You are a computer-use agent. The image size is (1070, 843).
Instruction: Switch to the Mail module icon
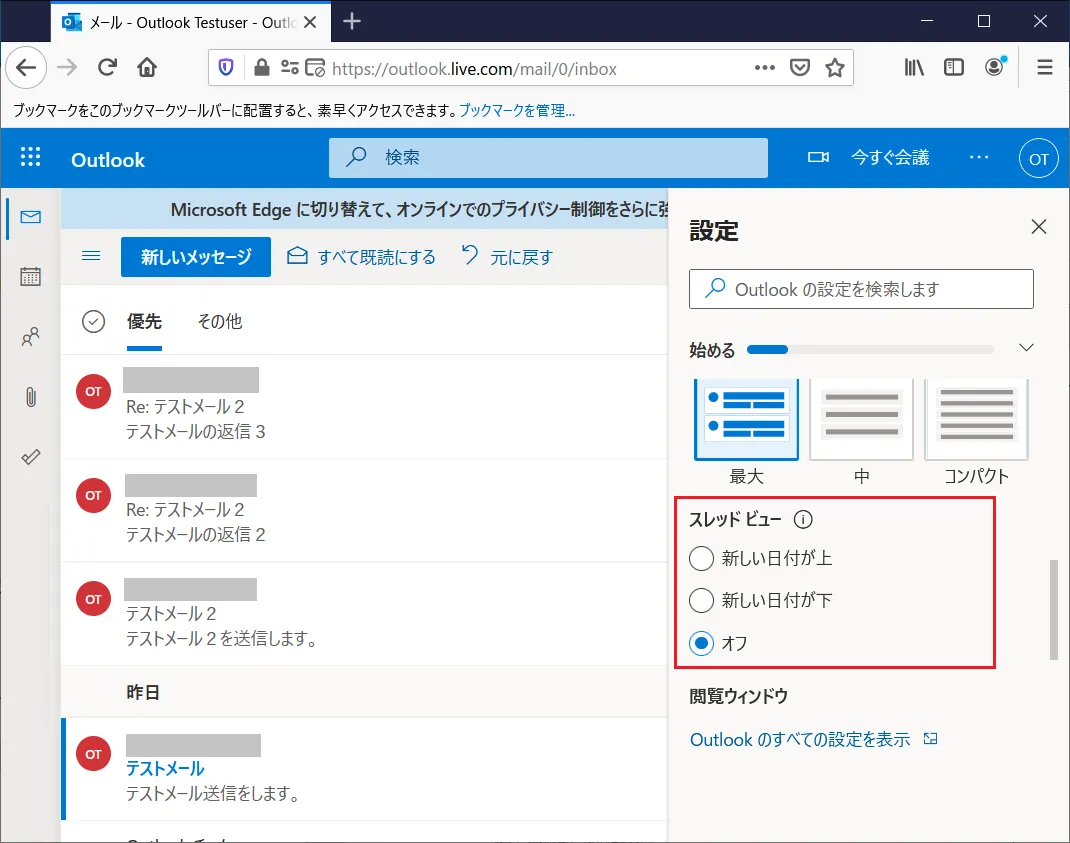tap(30, 217)
